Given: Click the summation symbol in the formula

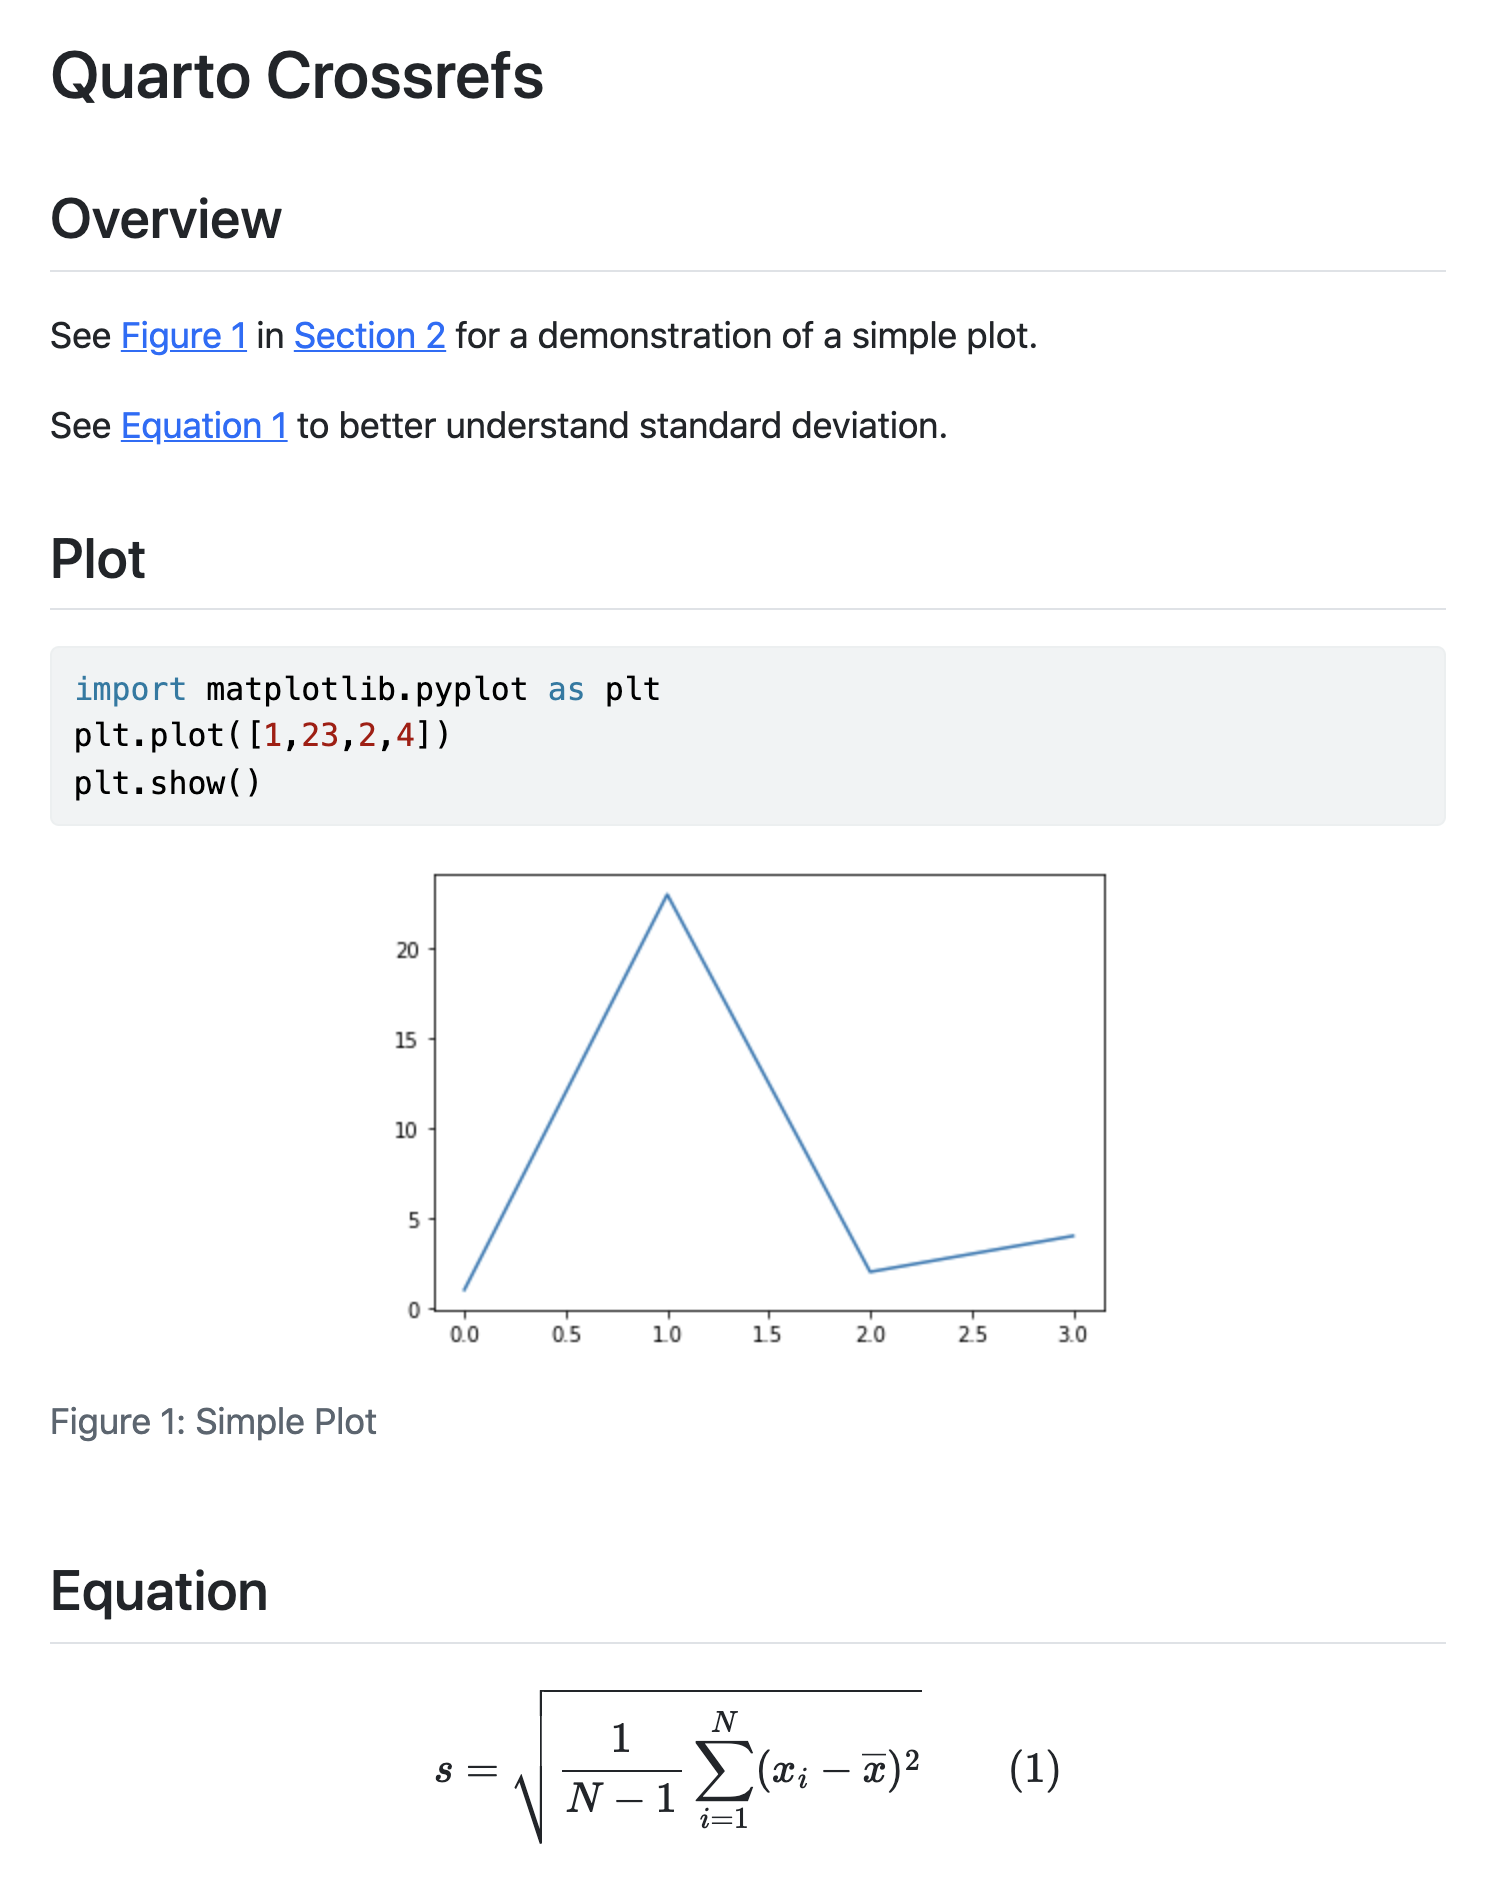Looking at the screenshot, I should (724, 1771).
